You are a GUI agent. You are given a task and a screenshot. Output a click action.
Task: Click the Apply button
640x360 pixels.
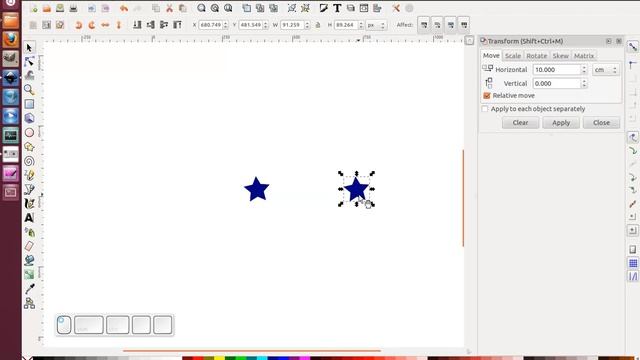click(561, 122)
